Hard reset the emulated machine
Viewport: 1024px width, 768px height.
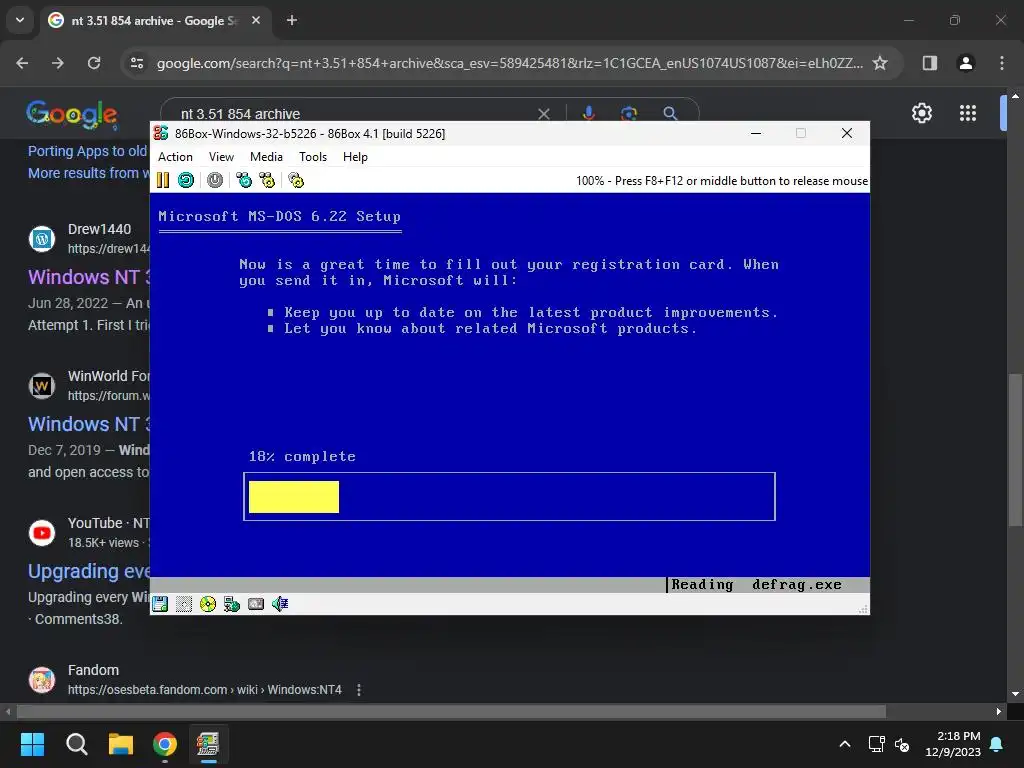tap(185, 180)
